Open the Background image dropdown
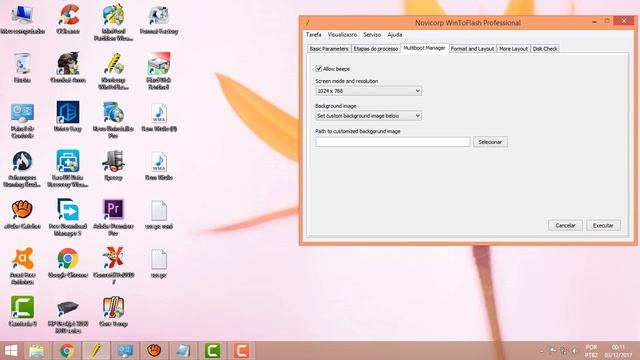The height and width of the screenshot is (360, 640). tap(368, 116)
